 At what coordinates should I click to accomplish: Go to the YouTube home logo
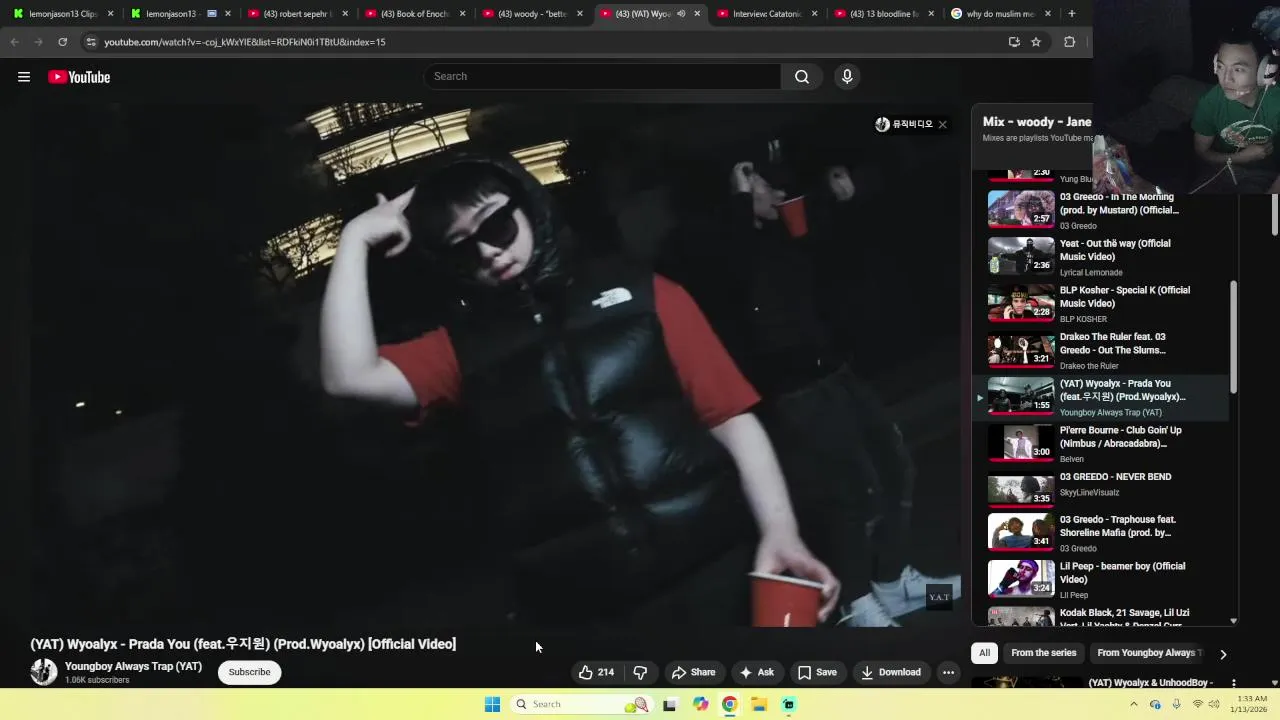coord(79,77)
